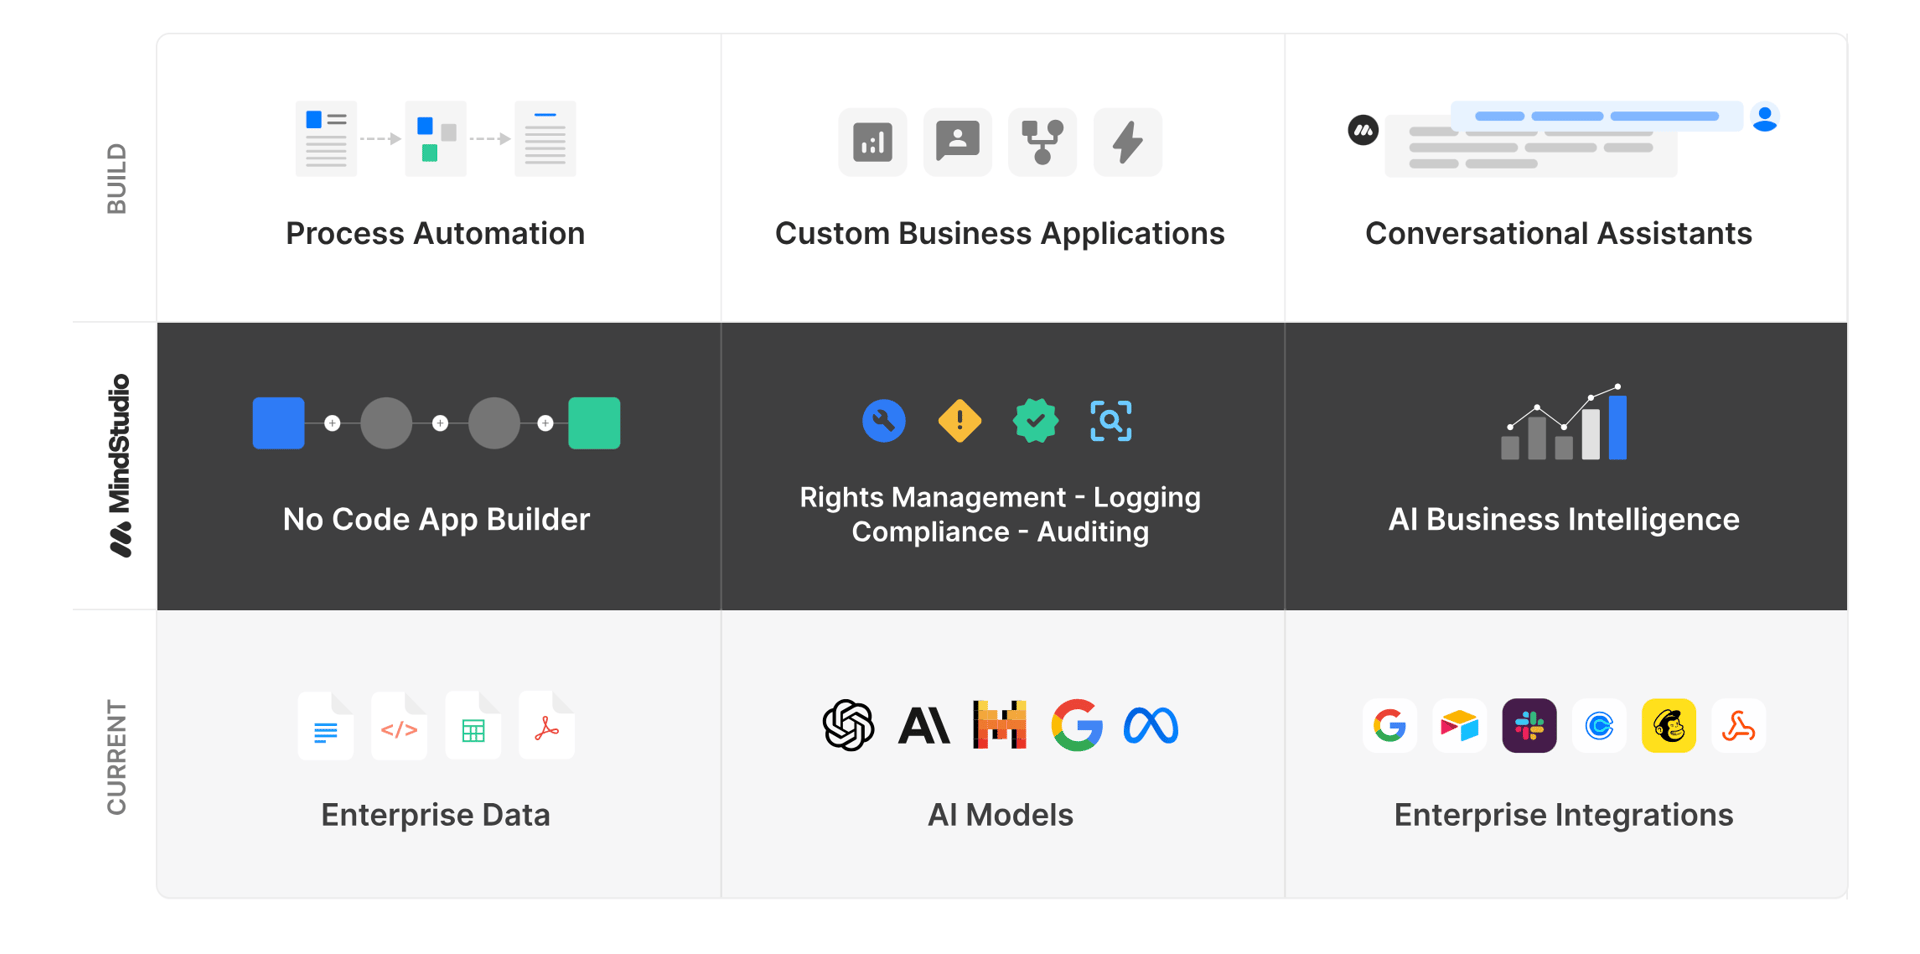Click the AI Business Intelligence heading
Screen dimensions: 1920x954
1563,519
